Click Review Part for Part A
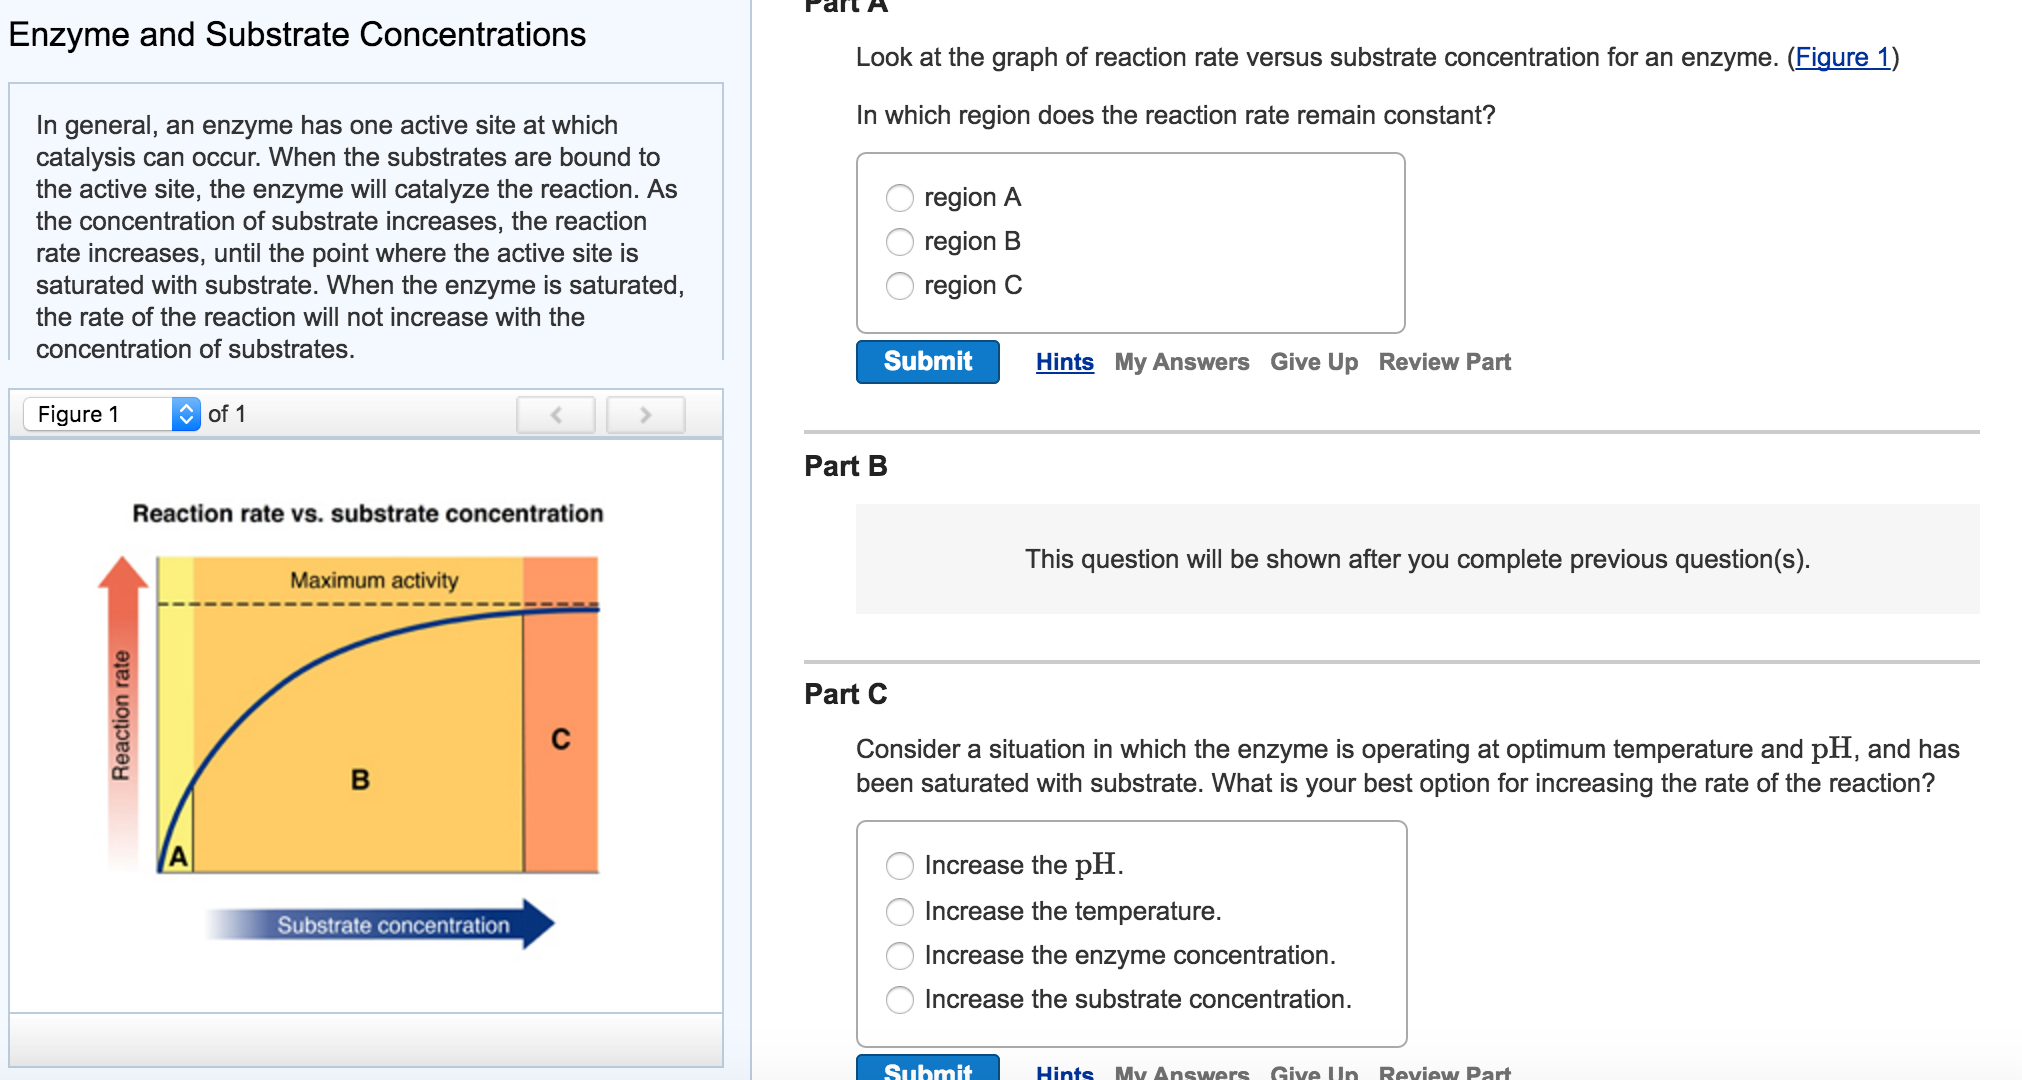This screenshot has width=2022, height=1080. (1444, 362)
